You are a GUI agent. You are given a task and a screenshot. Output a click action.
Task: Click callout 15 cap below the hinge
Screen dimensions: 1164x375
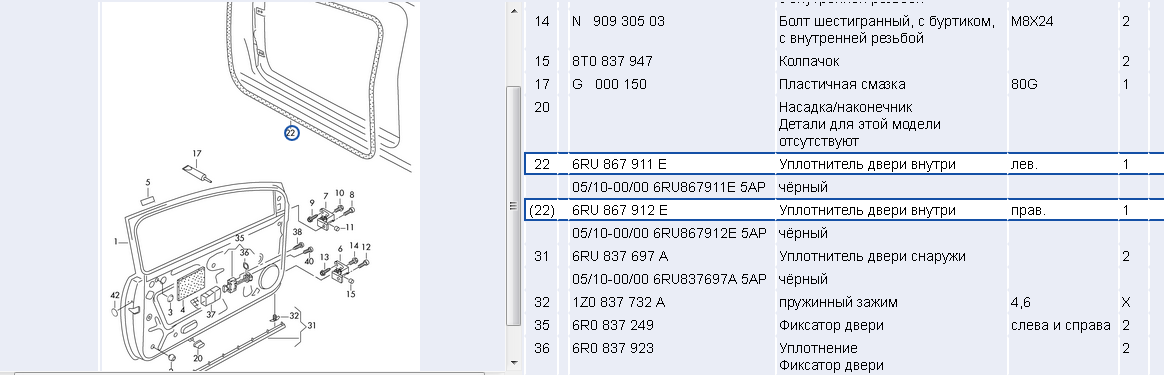[350, 293]
